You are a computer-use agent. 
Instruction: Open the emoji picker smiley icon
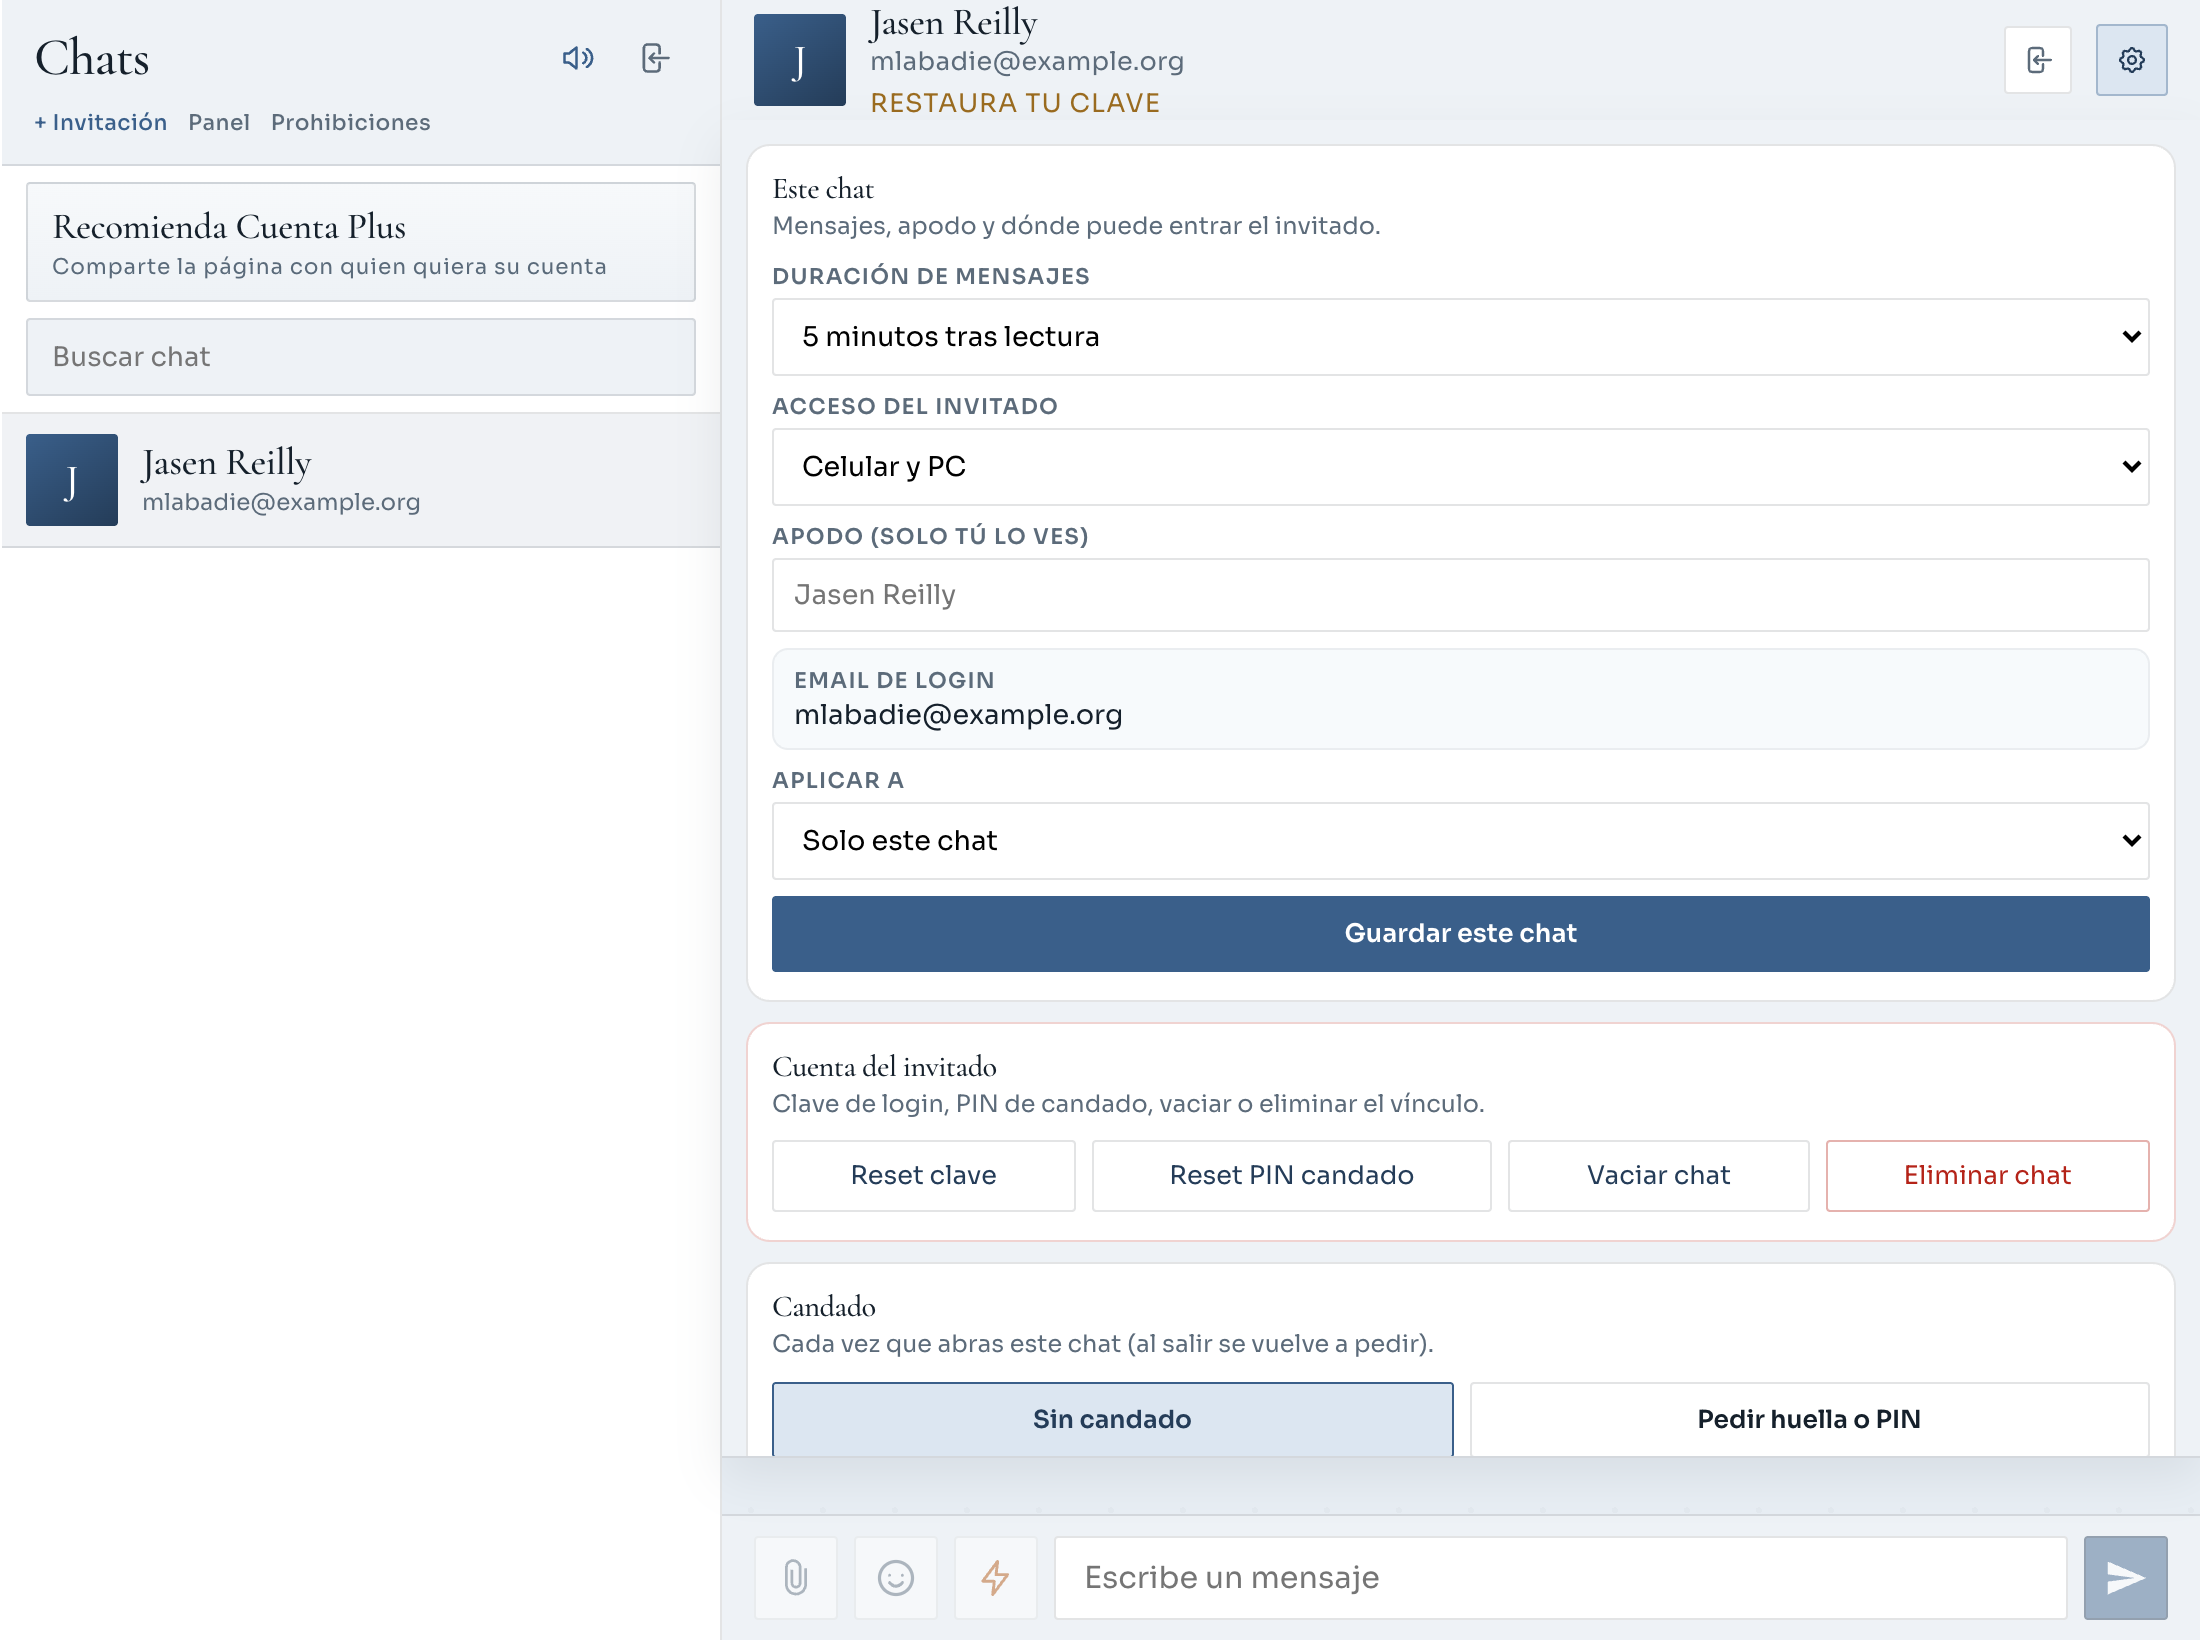pyautogui.click(x=896, y=1577)
